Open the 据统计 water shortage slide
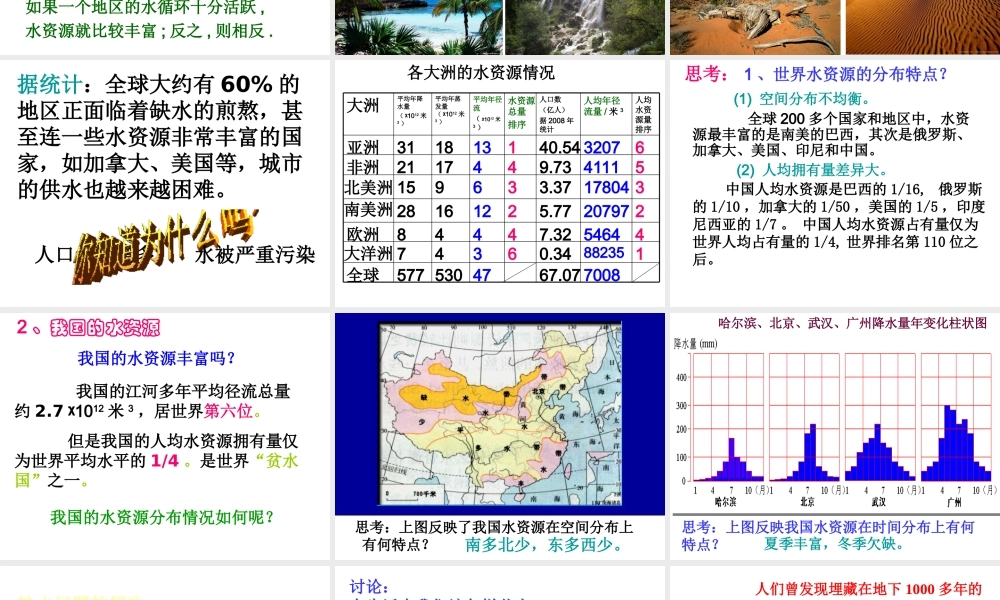Screen dimensions: 1000x600 click(165, 183)
